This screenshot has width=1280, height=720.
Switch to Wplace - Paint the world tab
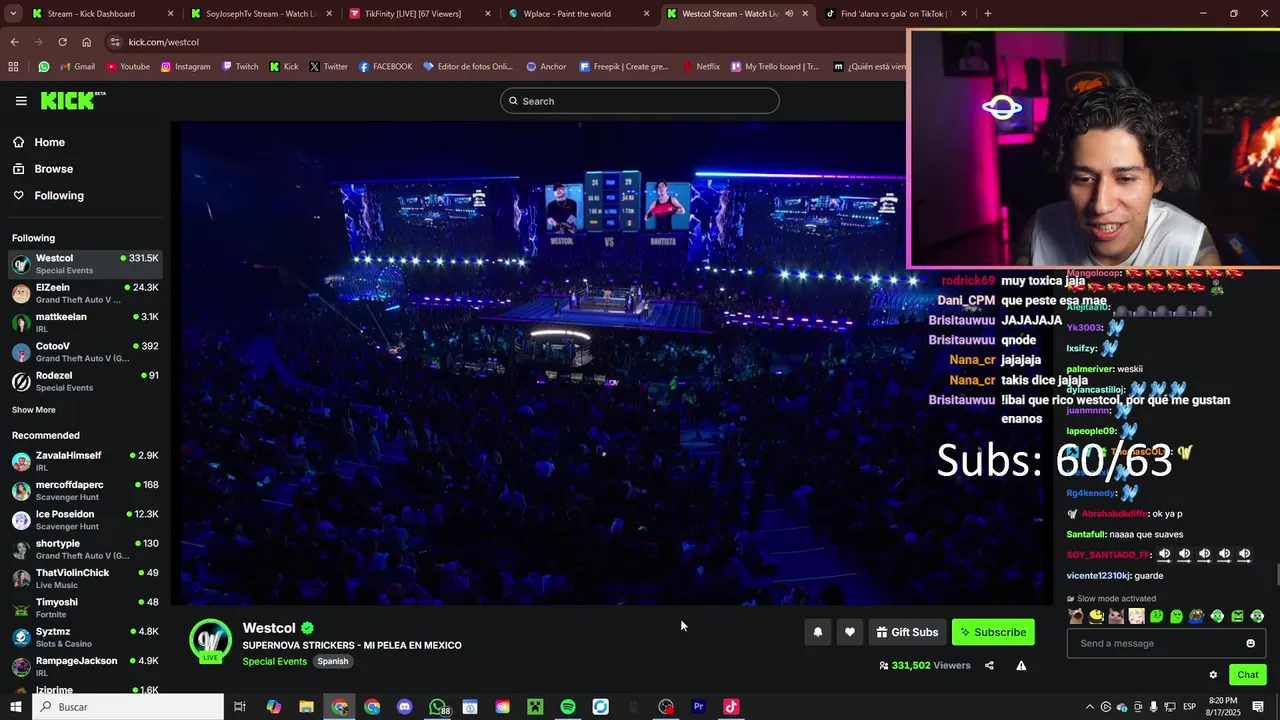(x=578, y=14)
